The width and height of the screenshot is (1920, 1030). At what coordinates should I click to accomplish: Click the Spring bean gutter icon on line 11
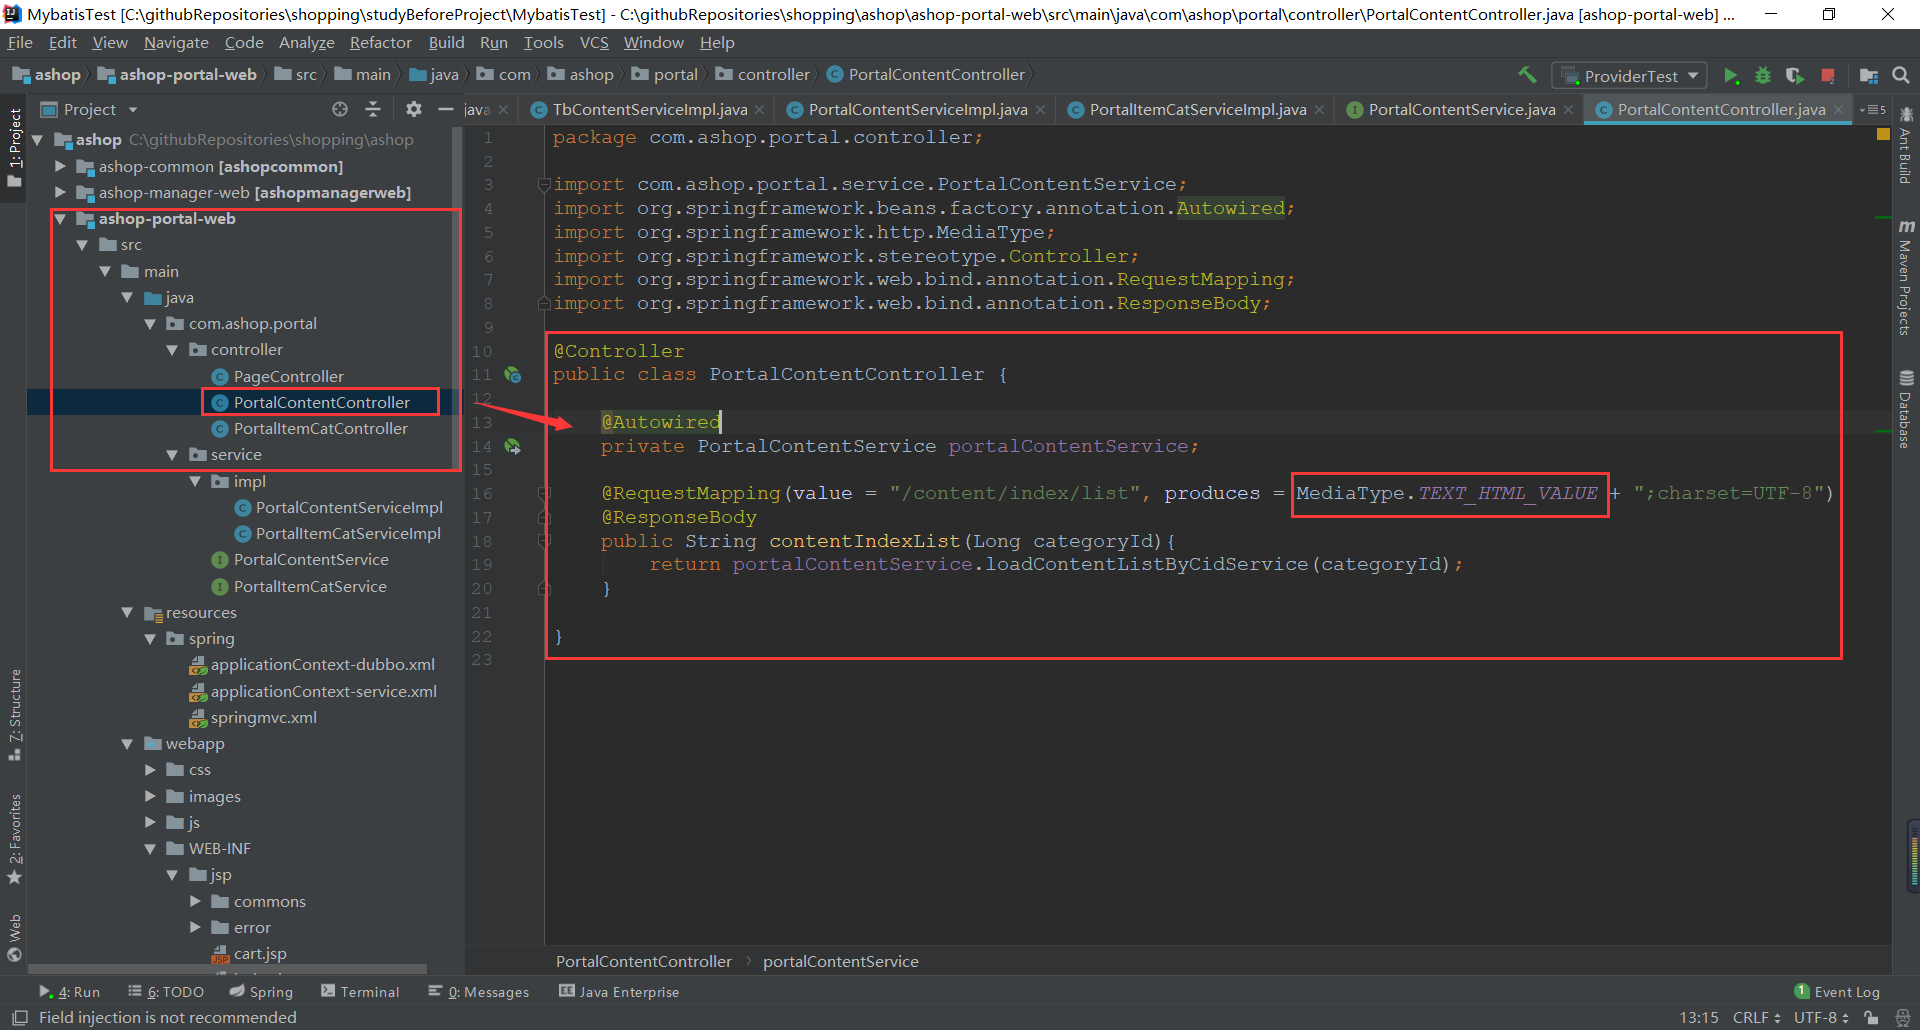tap(513, 375)
